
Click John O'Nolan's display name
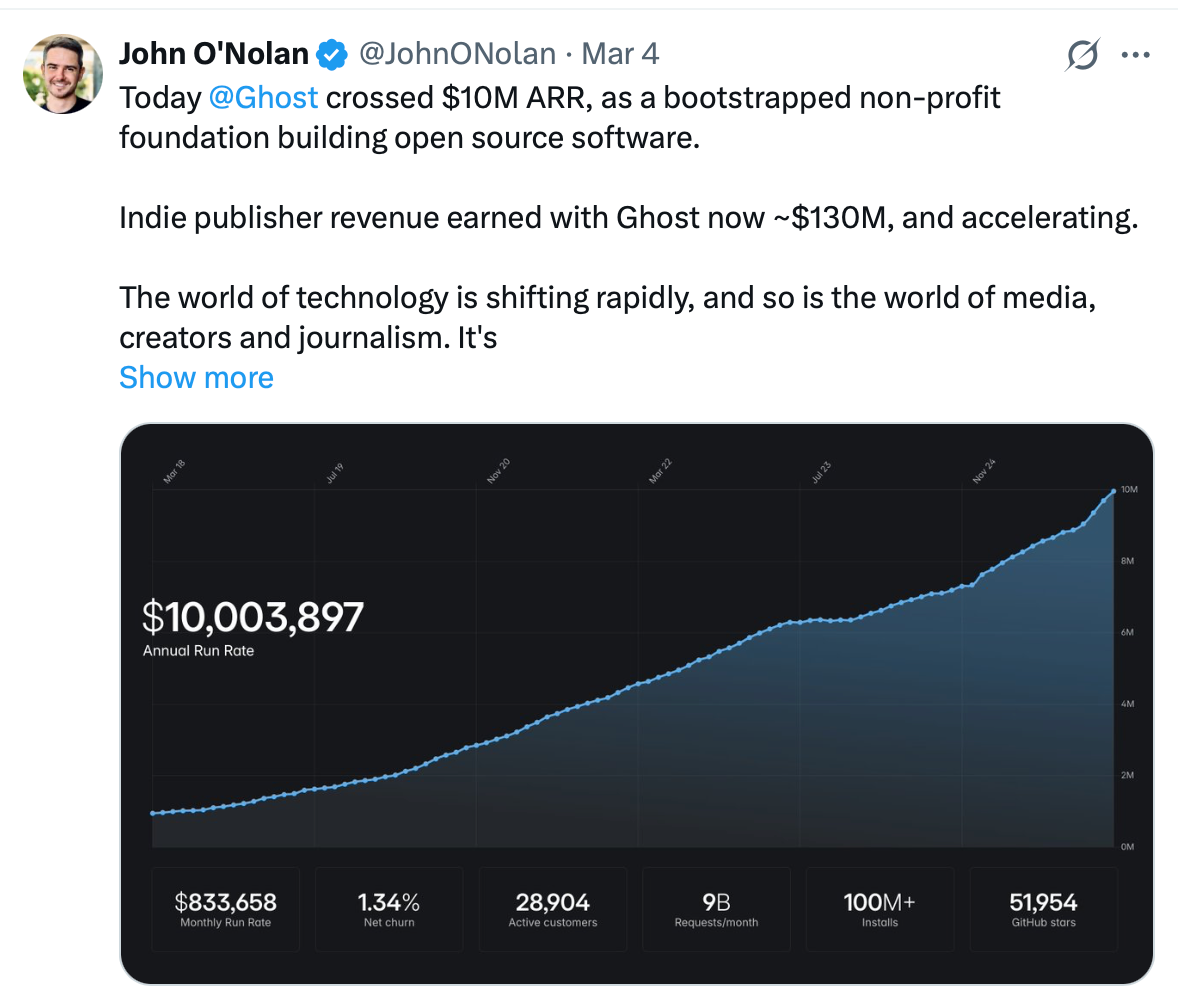click(213, 54)
